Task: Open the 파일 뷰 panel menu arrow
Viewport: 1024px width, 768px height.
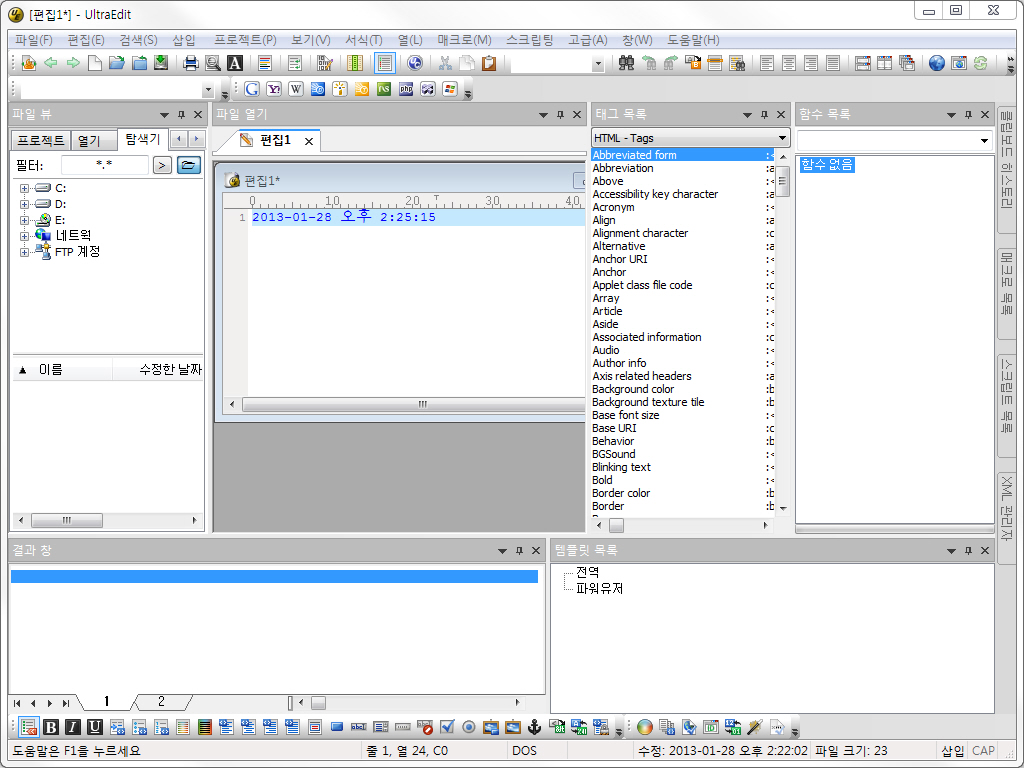Action: (164, 115)
